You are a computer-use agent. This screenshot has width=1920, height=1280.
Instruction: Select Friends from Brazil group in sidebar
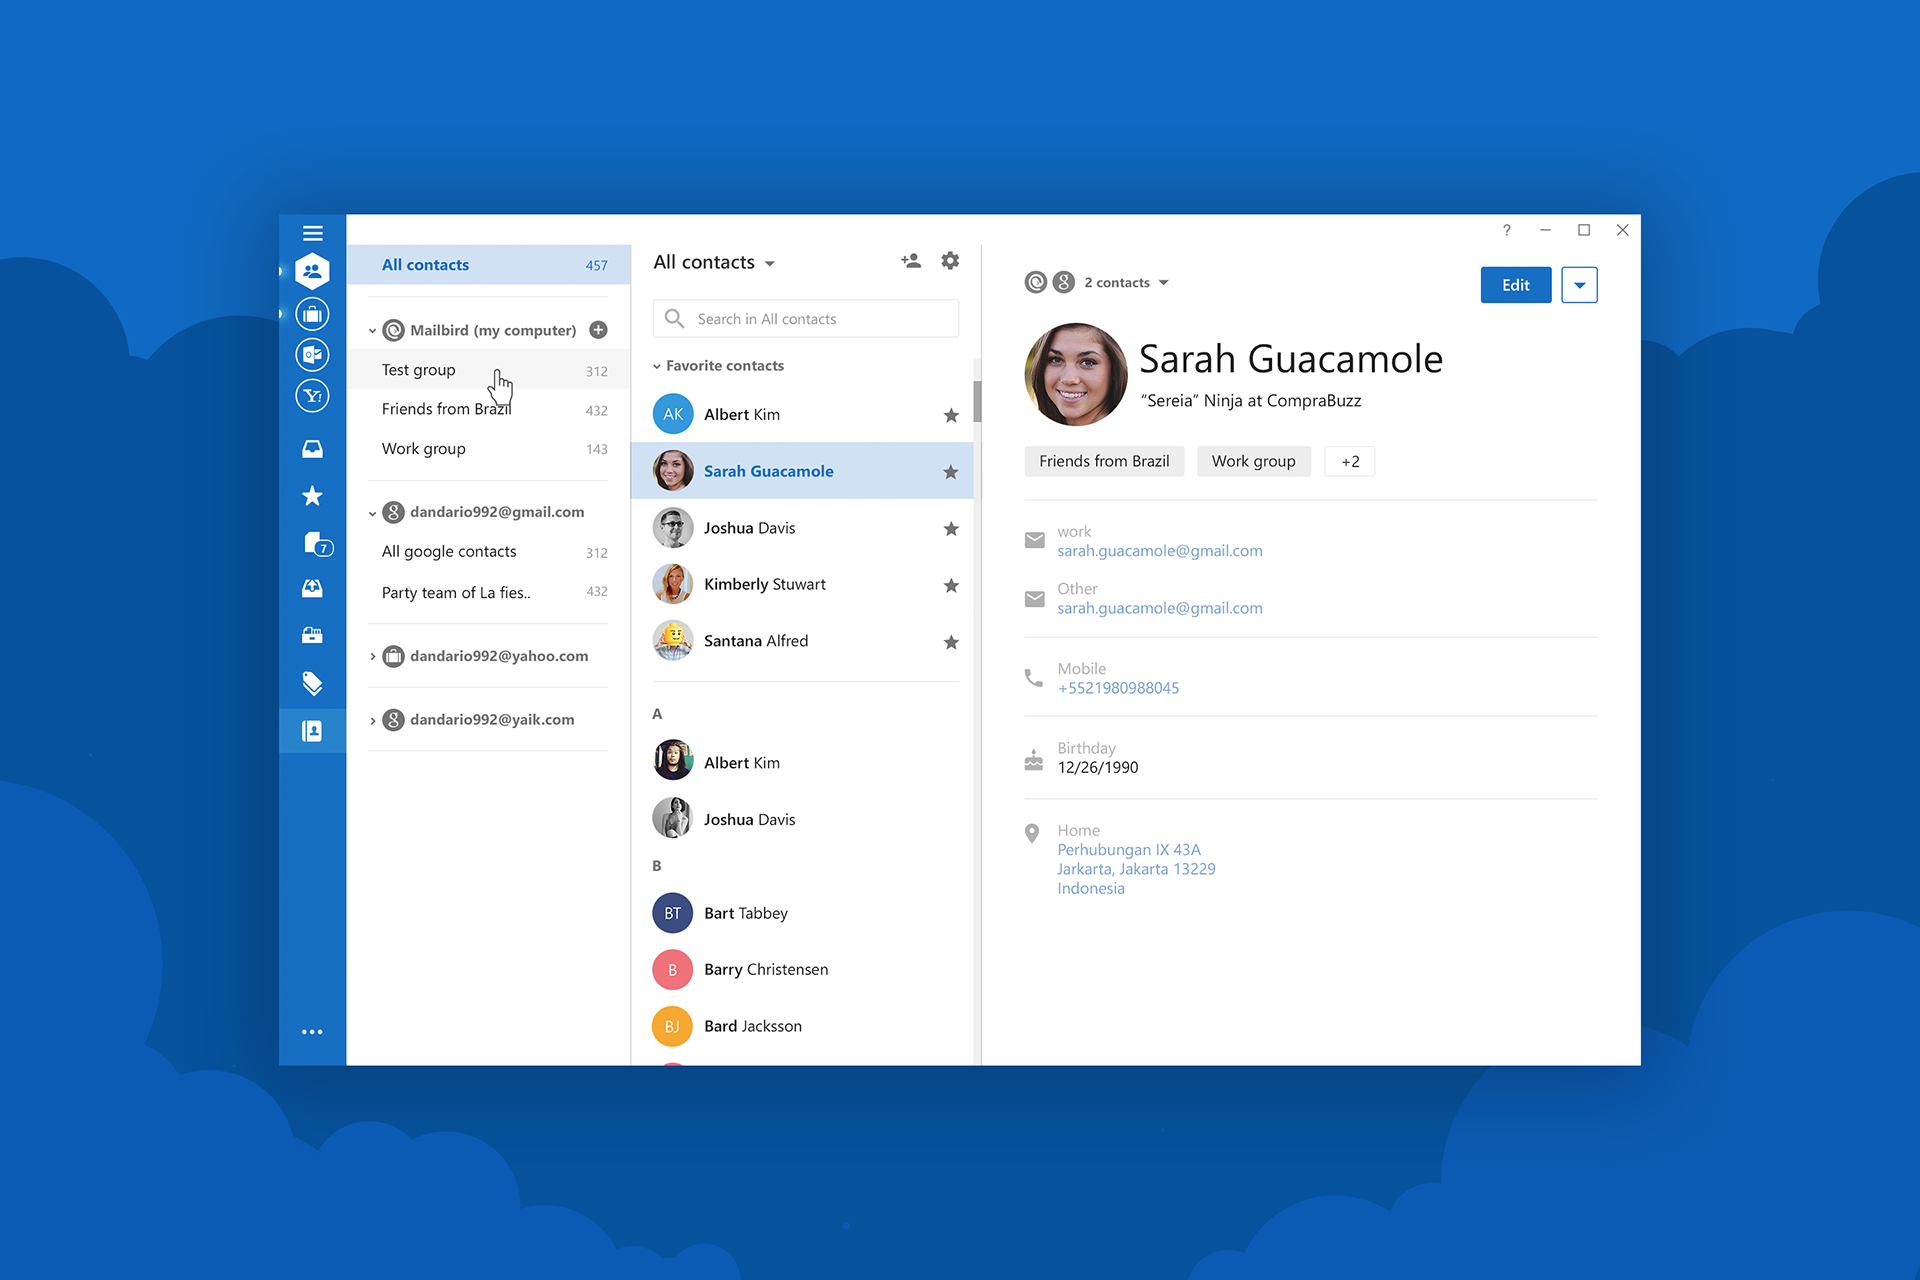pyautogui.click(x=489, y=409)
